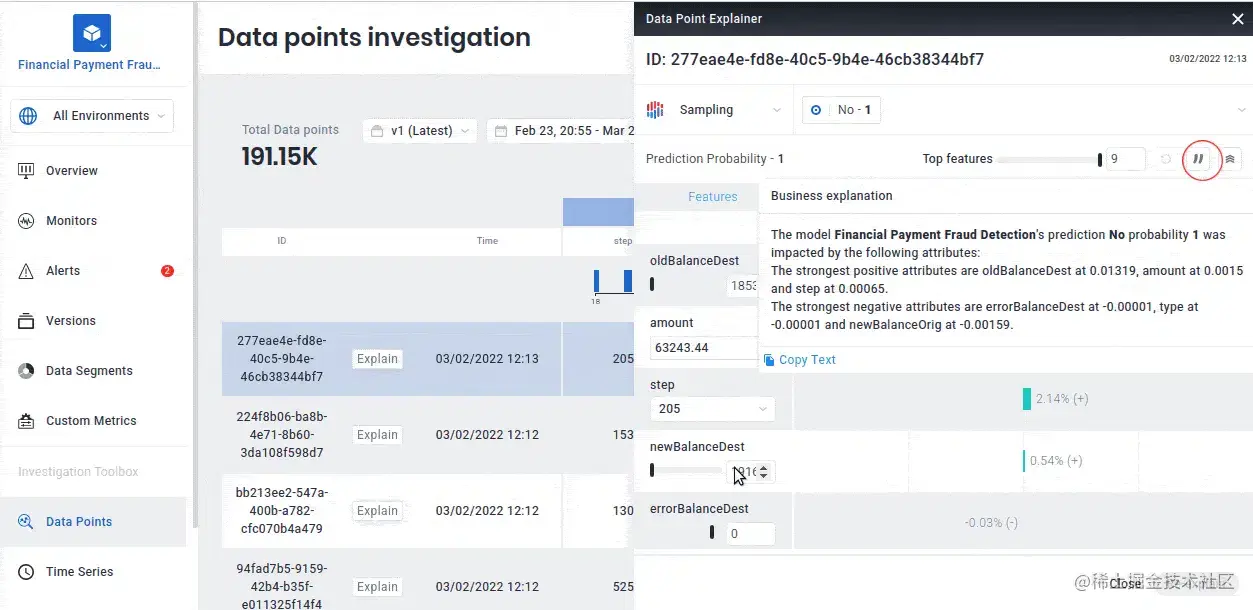Go to Monitors in sidebar
1253x610 pixels.
click(72, 221)
